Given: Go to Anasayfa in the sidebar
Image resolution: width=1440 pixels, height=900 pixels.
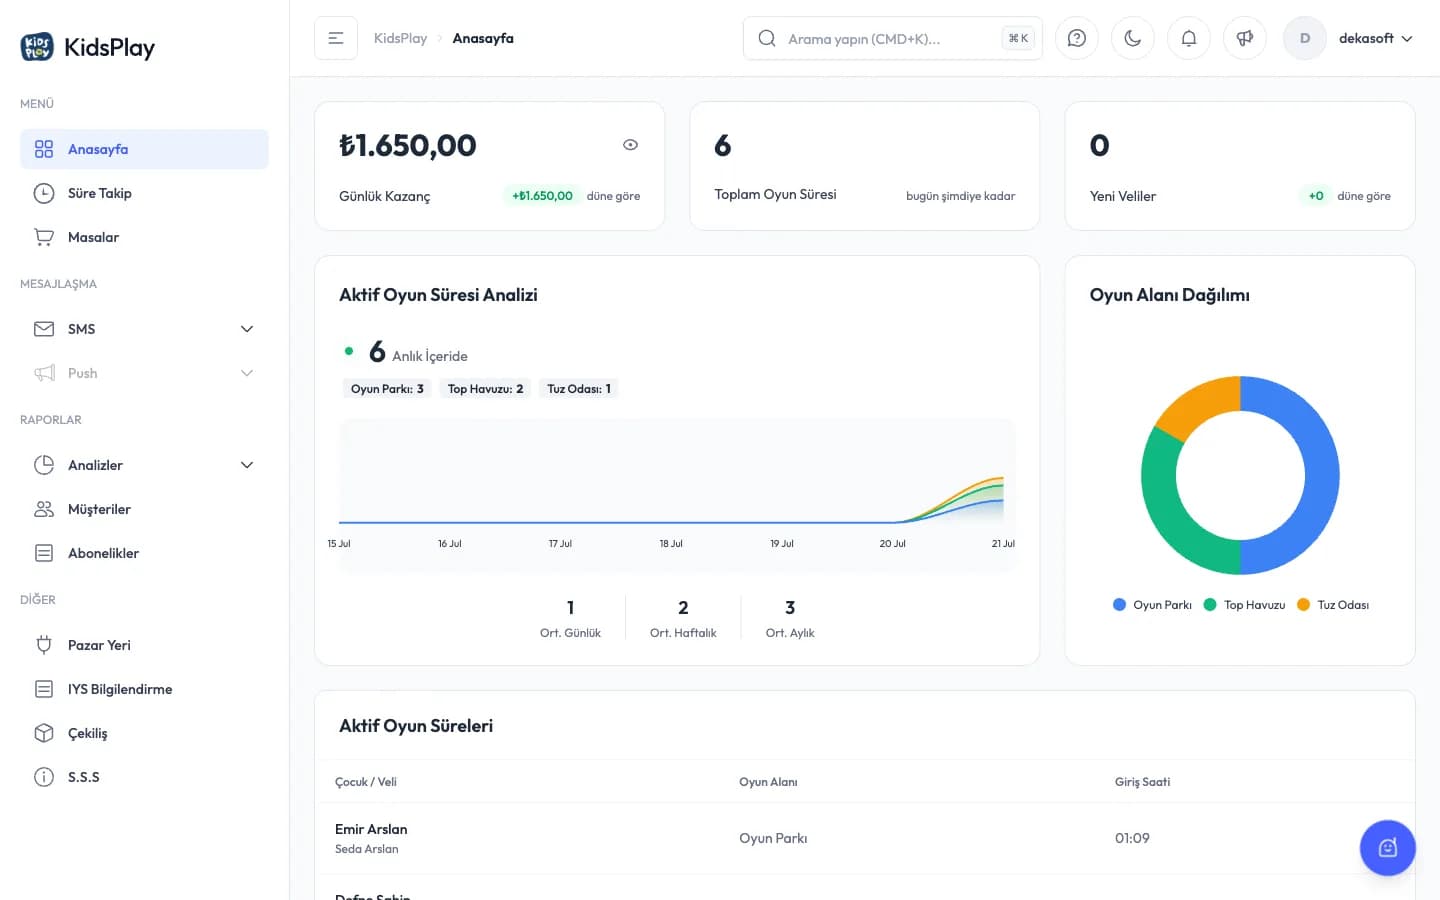Looking at the screenshot, I should click(x=144, y=149).
